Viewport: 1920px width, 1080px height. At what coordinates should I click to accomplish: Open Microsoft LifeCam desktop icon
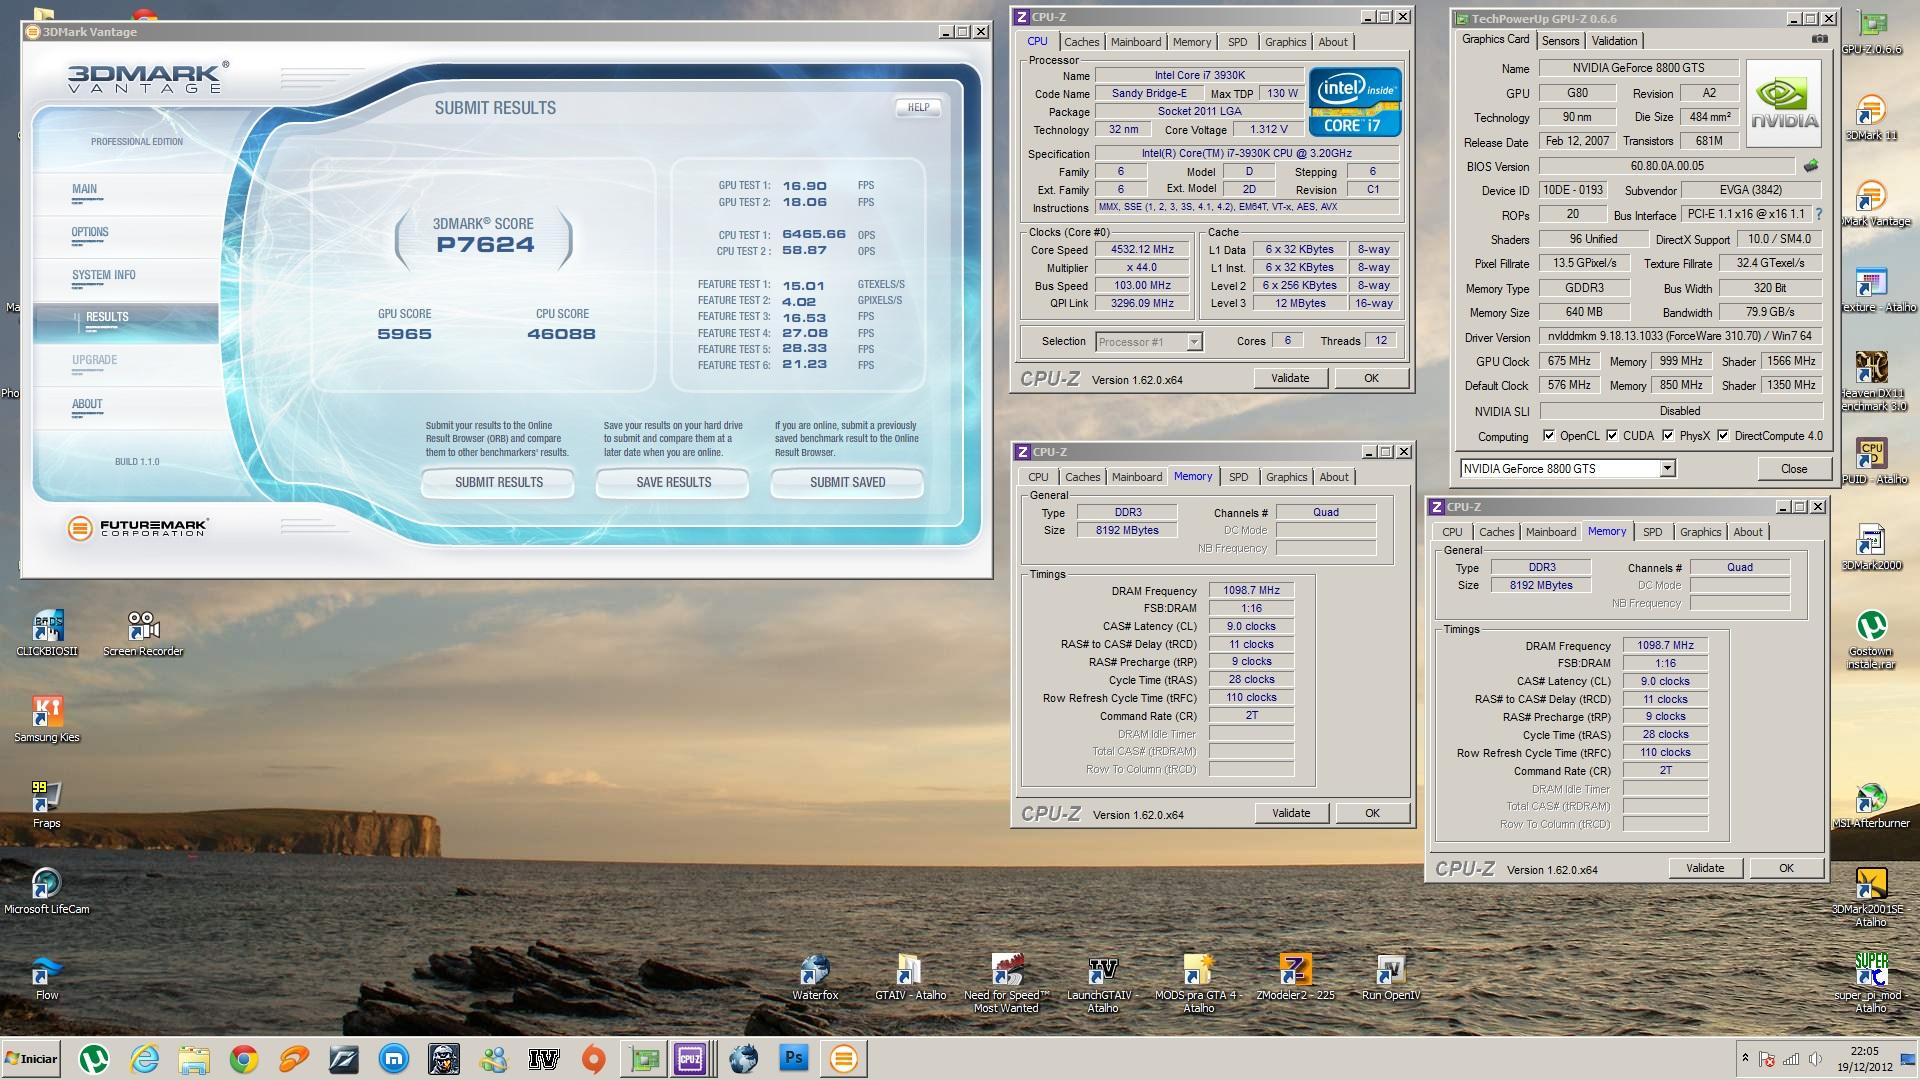[47, 892]
